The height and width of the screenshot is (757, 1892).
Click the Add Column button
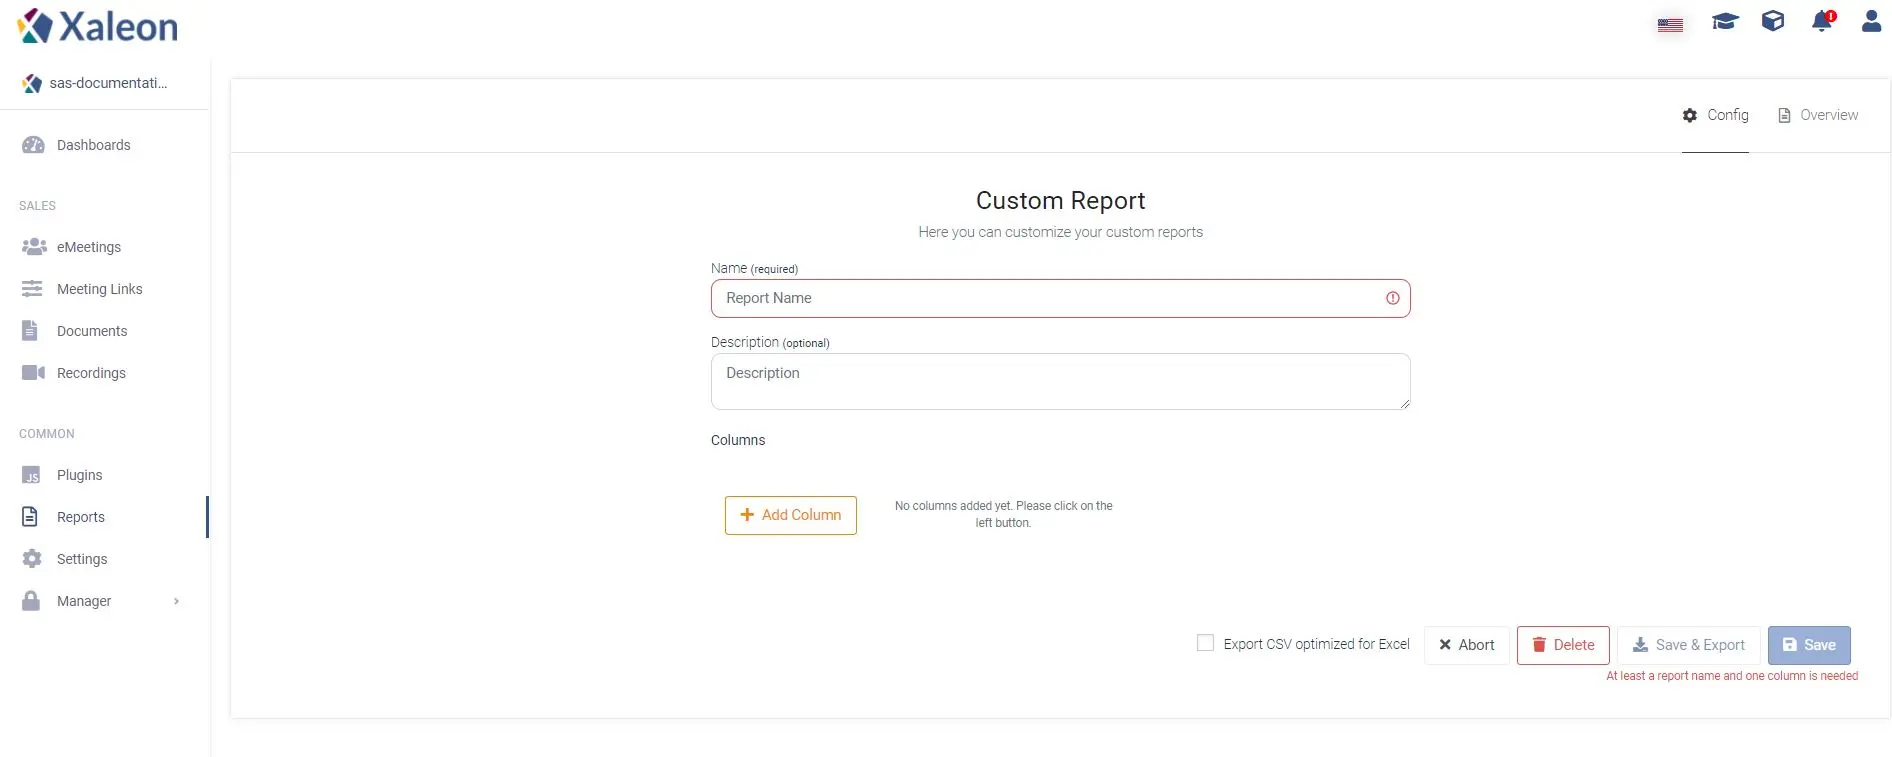[790, 515]
